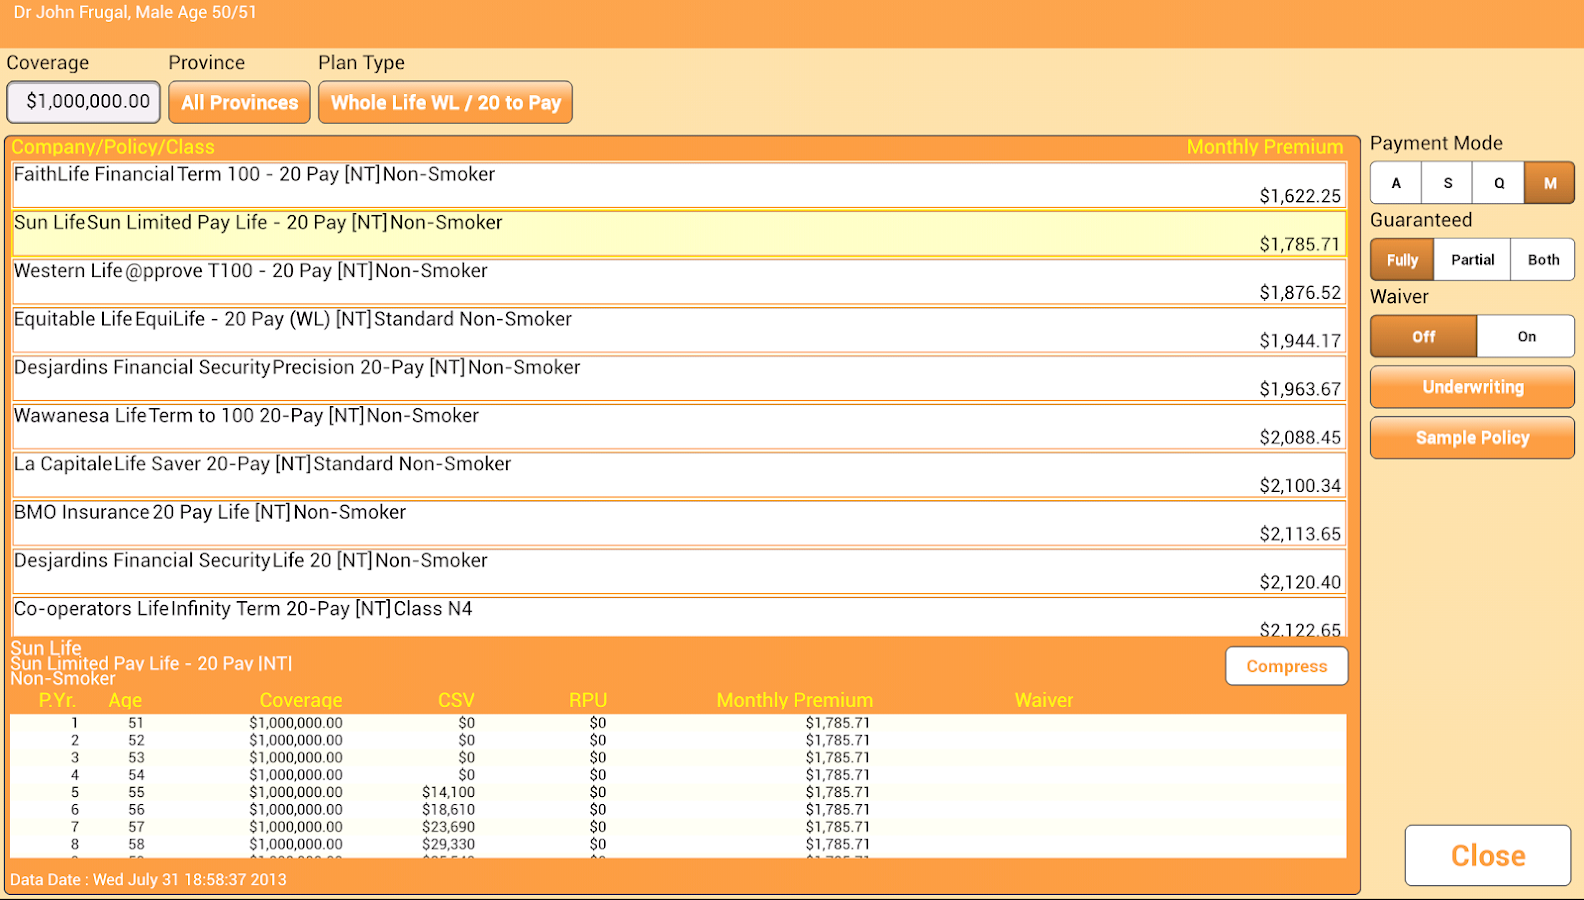Viewport: 1584px width, 900px height.
Task: Select La Capitale Life Saver 20-Pay row
Action: [678, 474]
